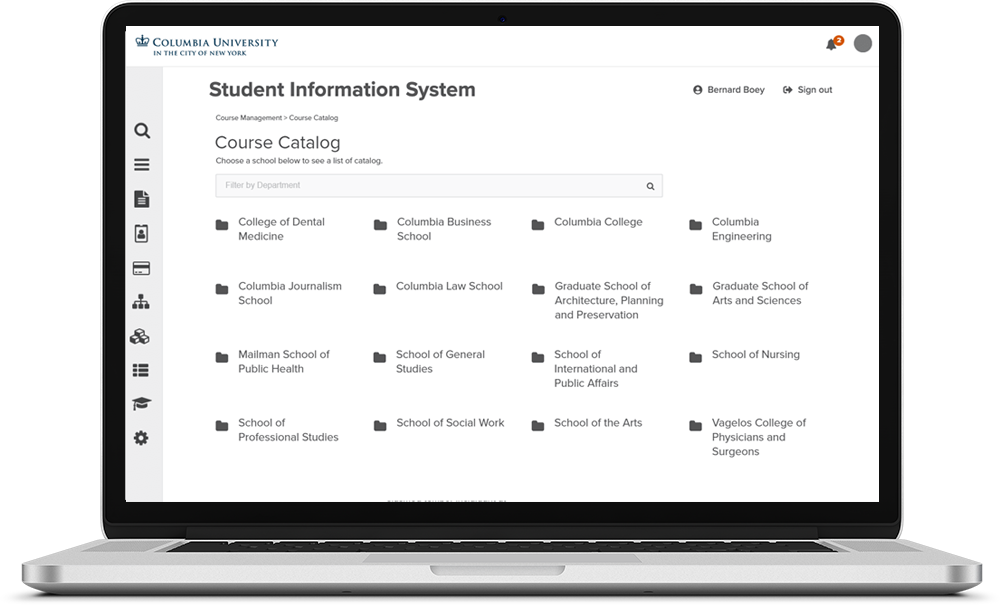Click folder icon for Columbia Journalism School

pos(222,289)
